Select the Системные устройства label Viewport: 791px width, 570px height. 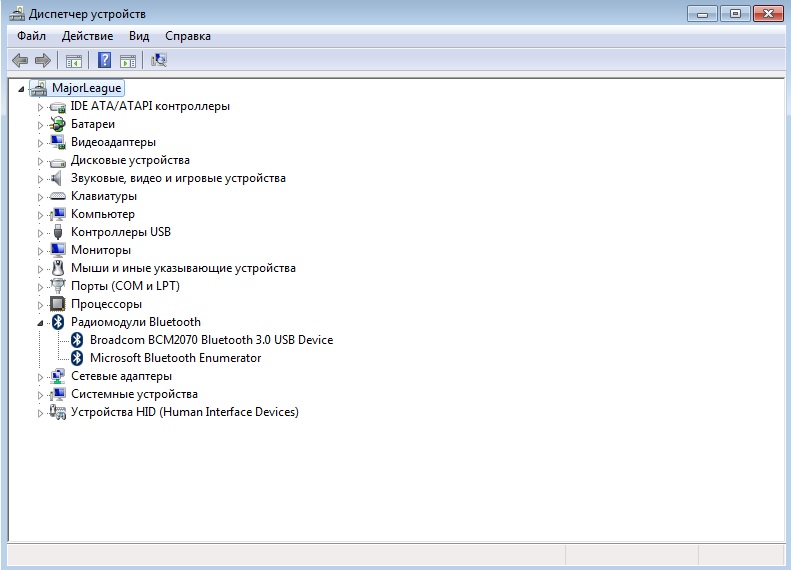(x=134, y=394)
